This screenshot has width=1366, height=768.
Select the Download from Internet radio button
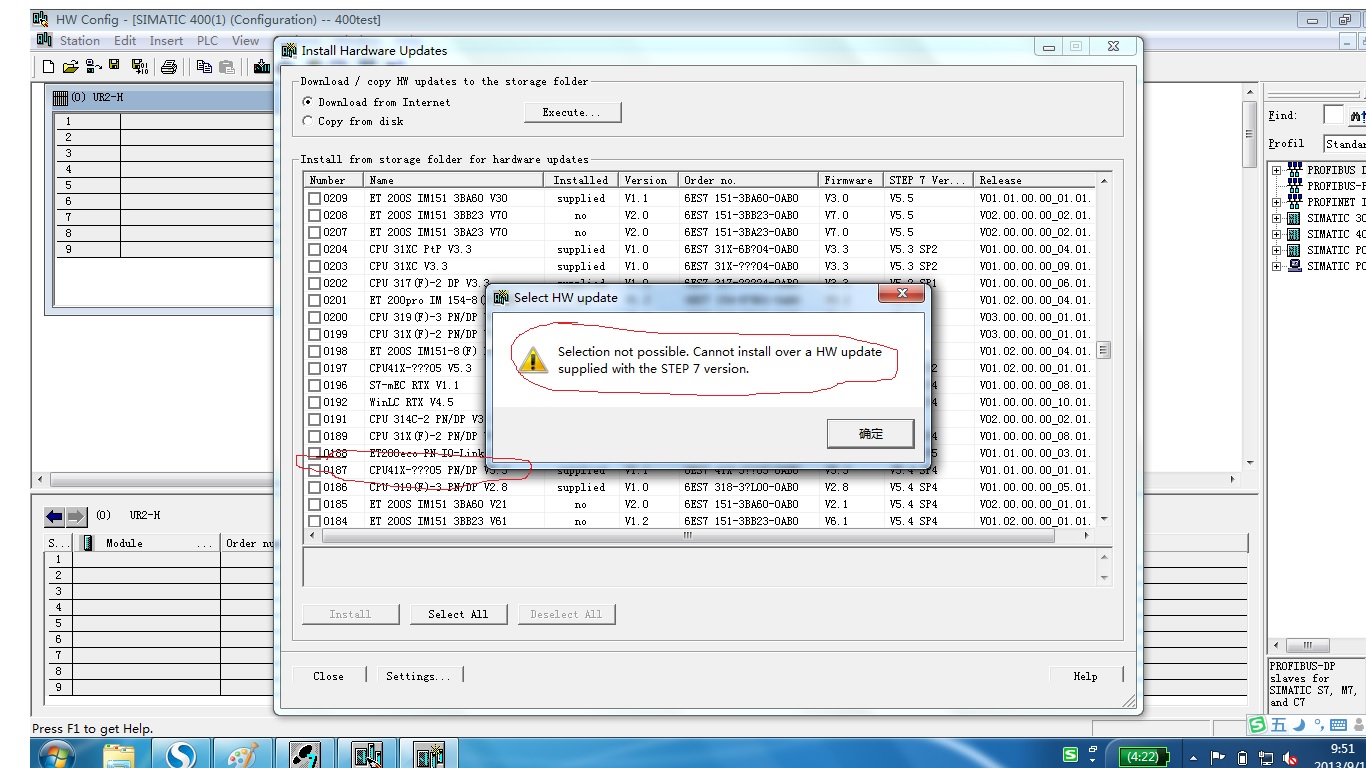point(308,102)
